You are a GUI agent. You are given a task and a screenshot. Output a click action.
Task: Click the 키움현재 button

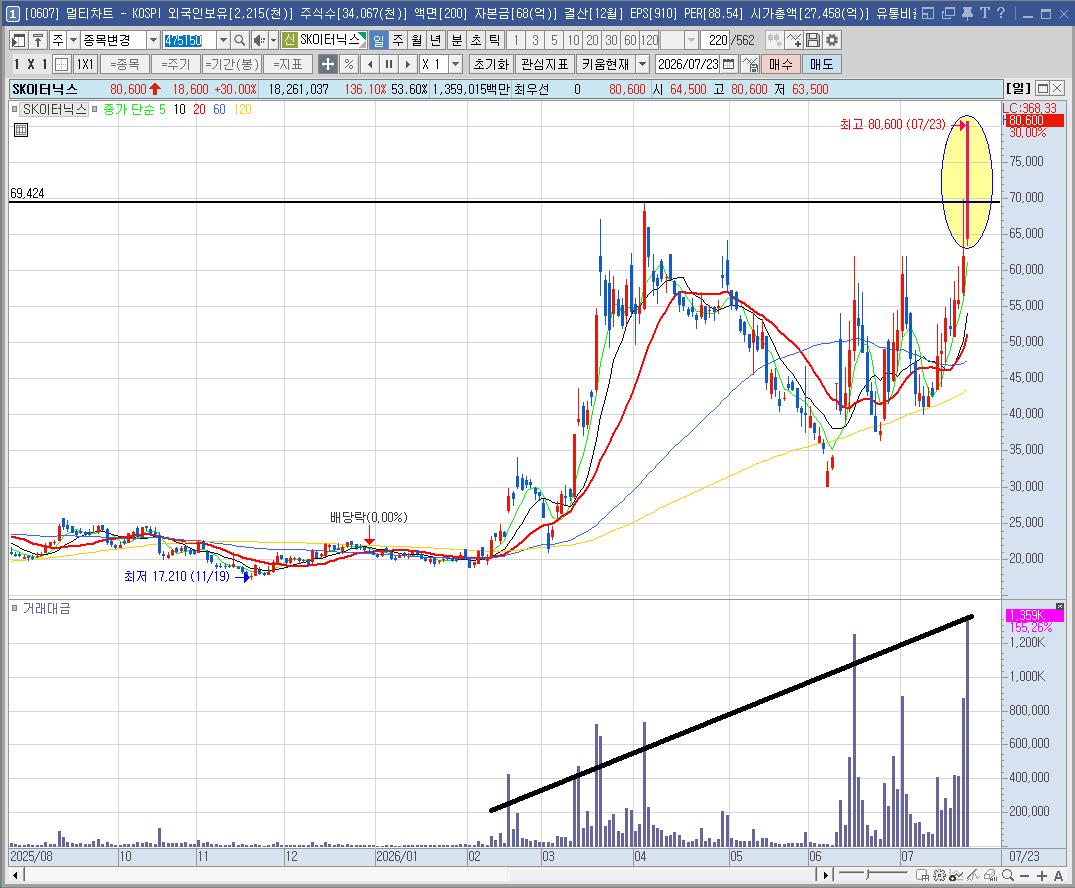(605, 64)
